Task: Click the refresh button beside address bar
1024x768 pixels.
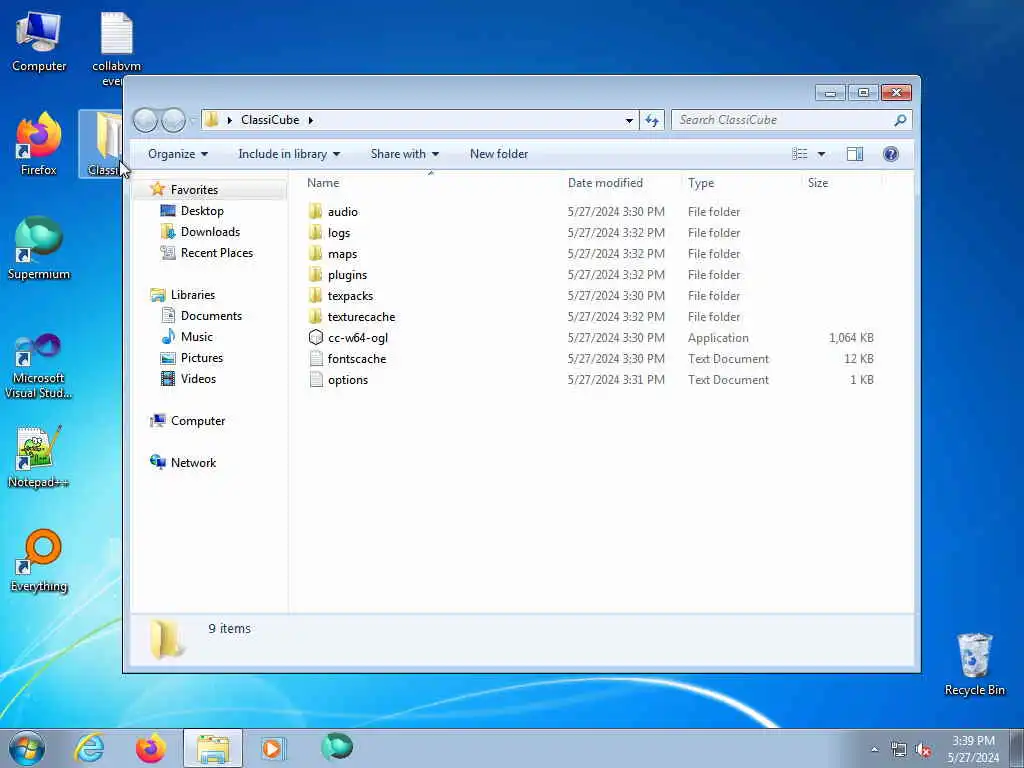Action: 652,120
